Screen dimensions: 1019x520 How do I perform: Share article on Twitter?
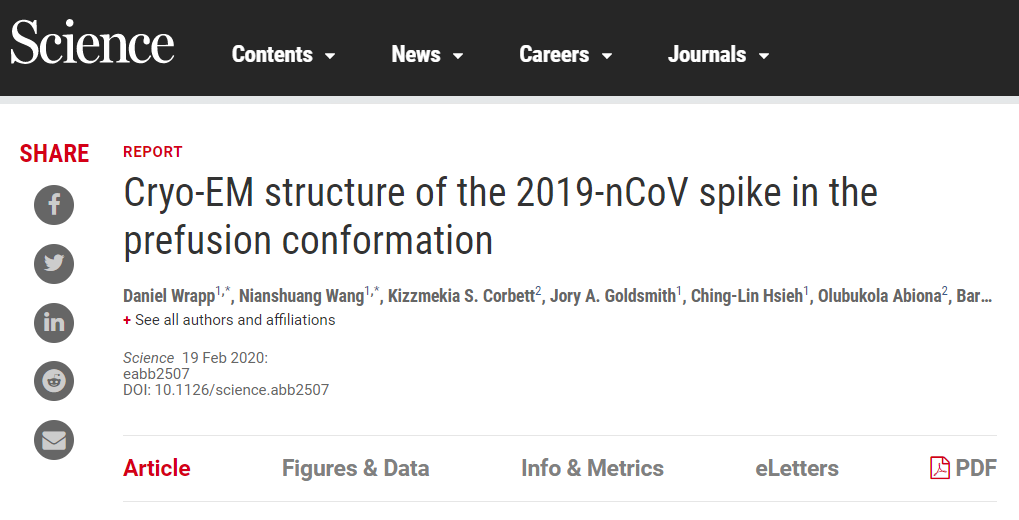(54, 263)
